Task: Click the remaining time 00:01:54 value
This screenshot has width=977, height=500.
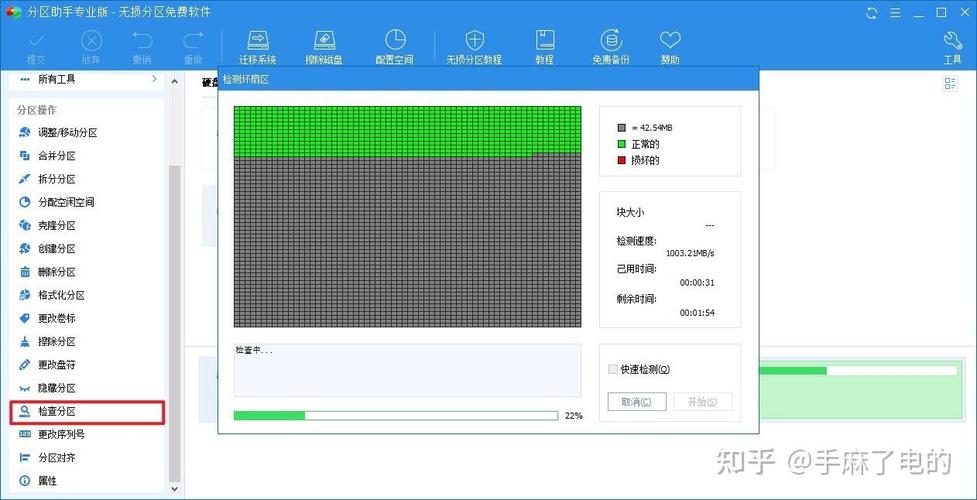Action: coord(697,312)
